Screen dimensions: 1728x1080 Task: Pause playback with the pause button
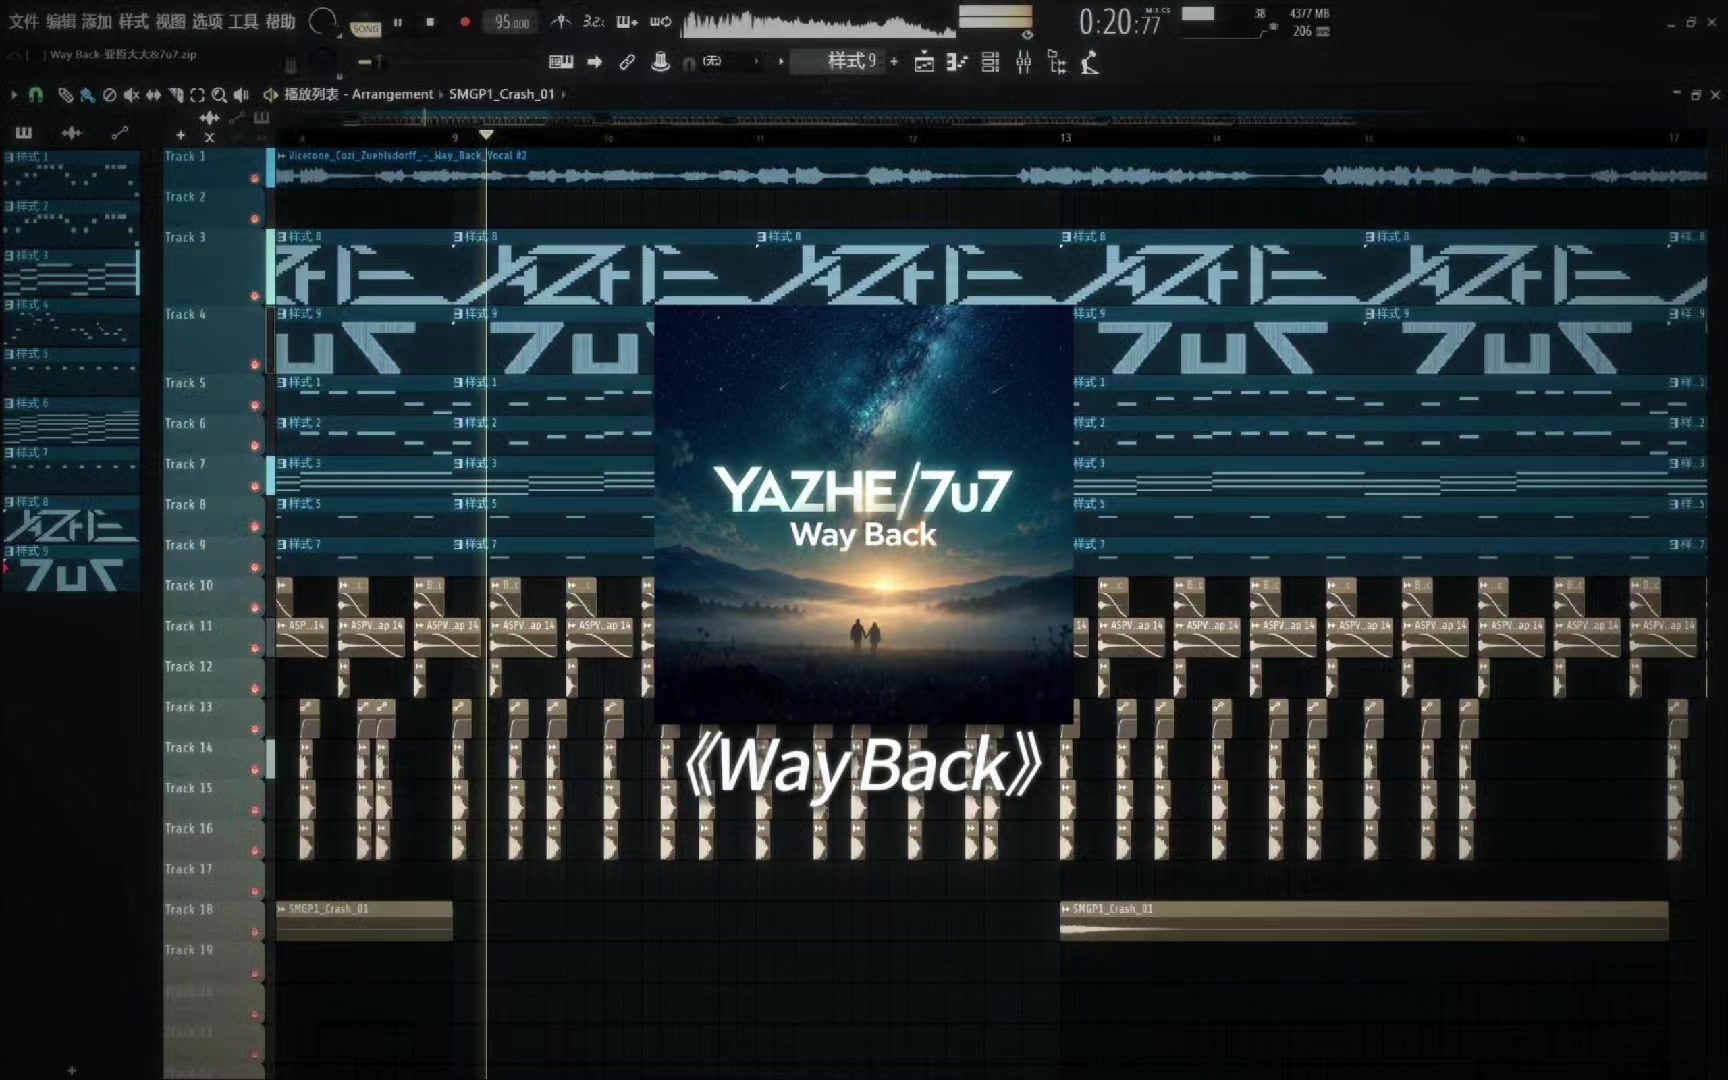pyautogui.click(x=398, y=22)
